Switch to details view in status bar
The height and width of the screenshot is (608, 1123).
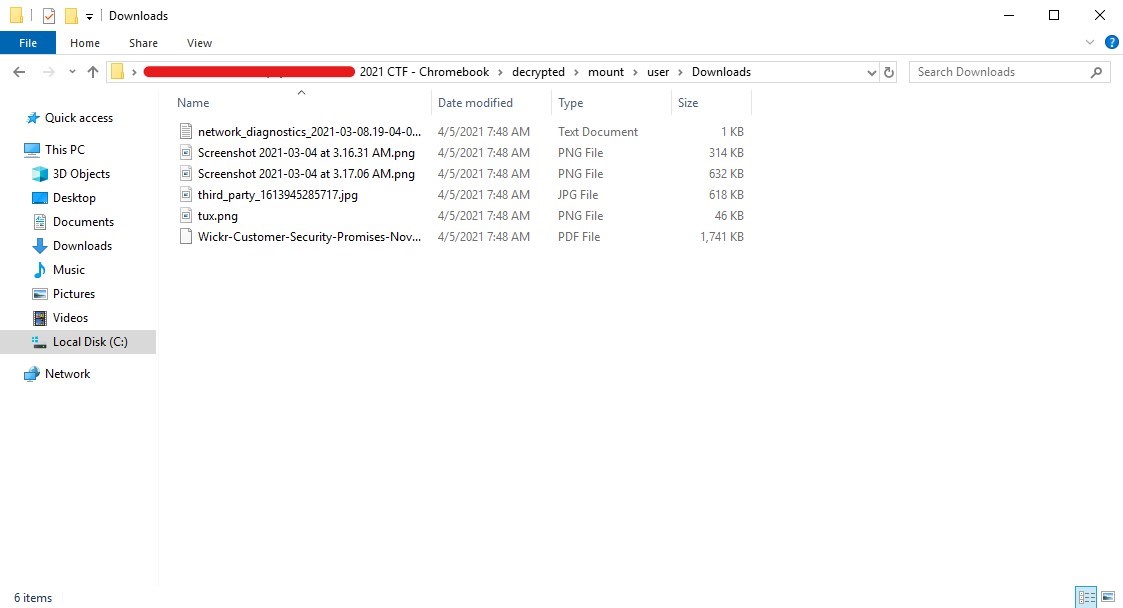[x=1085, y=597]
